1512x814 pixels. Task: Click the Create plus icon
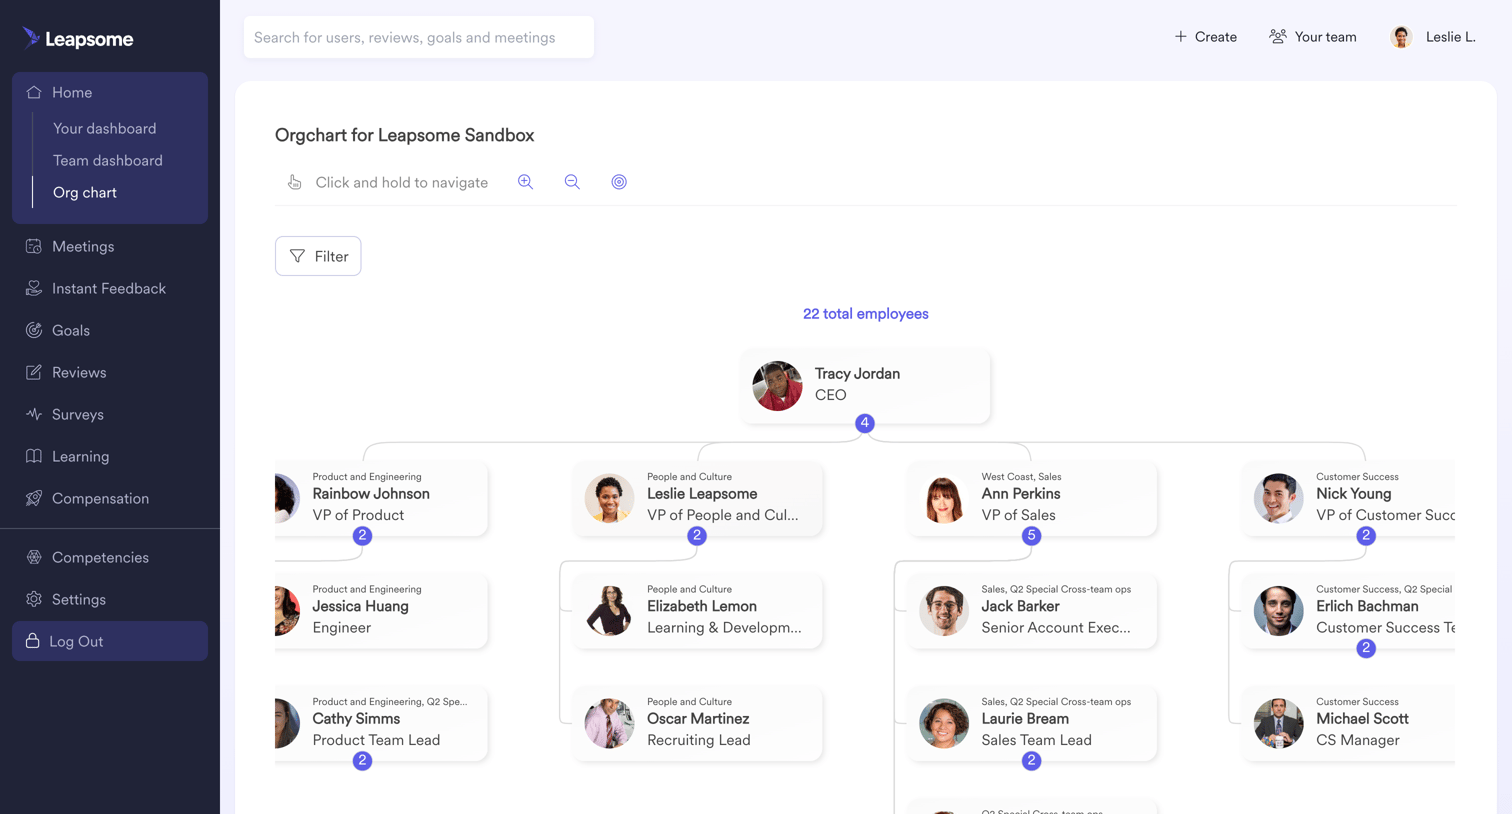click(1181, 36)
